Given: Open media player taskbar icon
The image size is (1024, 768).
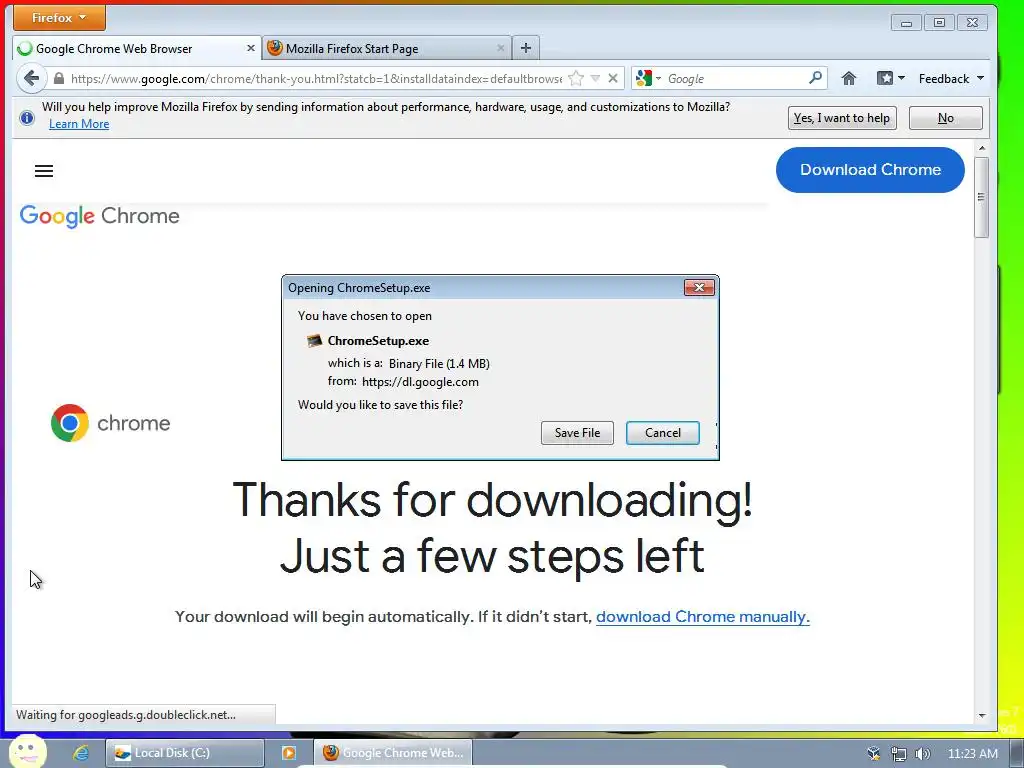Looking at the screenshot, I should click(x=288, y=753).
